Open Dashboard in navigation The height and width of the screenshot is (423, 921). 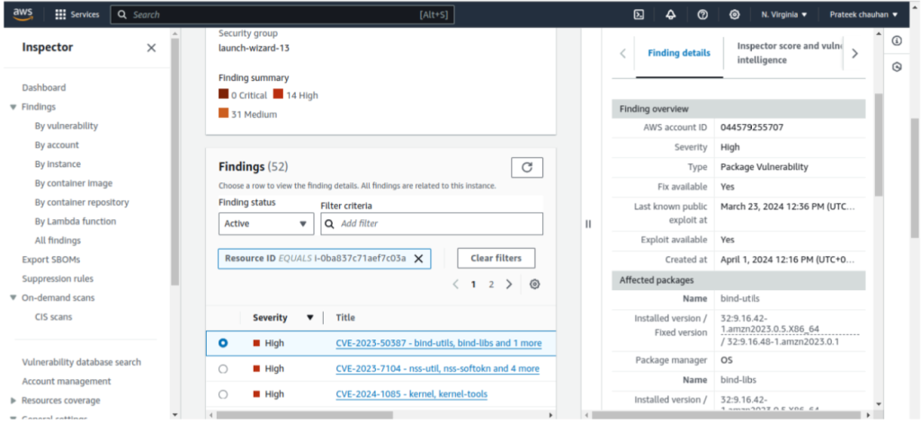44,88
